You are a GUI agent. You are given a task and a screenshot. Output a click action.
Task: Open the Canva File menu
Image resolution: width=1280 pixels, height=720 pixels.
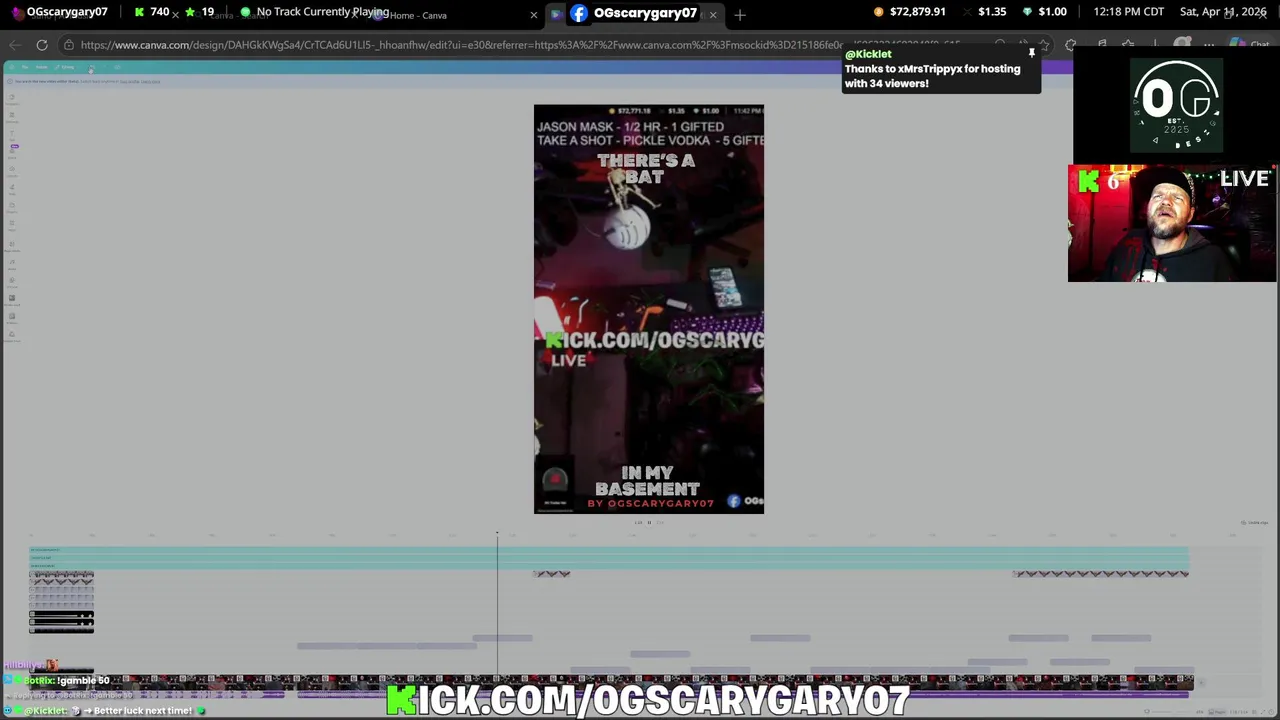(x=24, y=67)
